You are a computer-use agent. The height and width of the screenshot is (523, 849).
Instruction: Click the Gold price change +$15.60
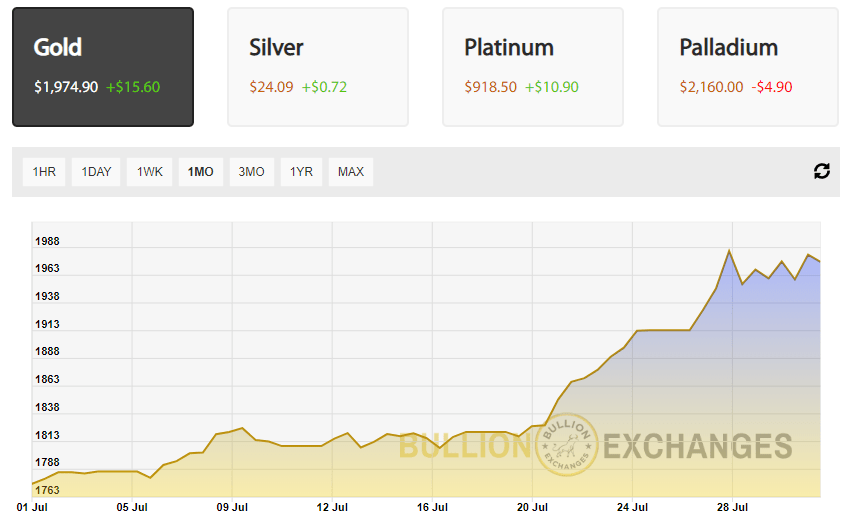tap(133, 87)
